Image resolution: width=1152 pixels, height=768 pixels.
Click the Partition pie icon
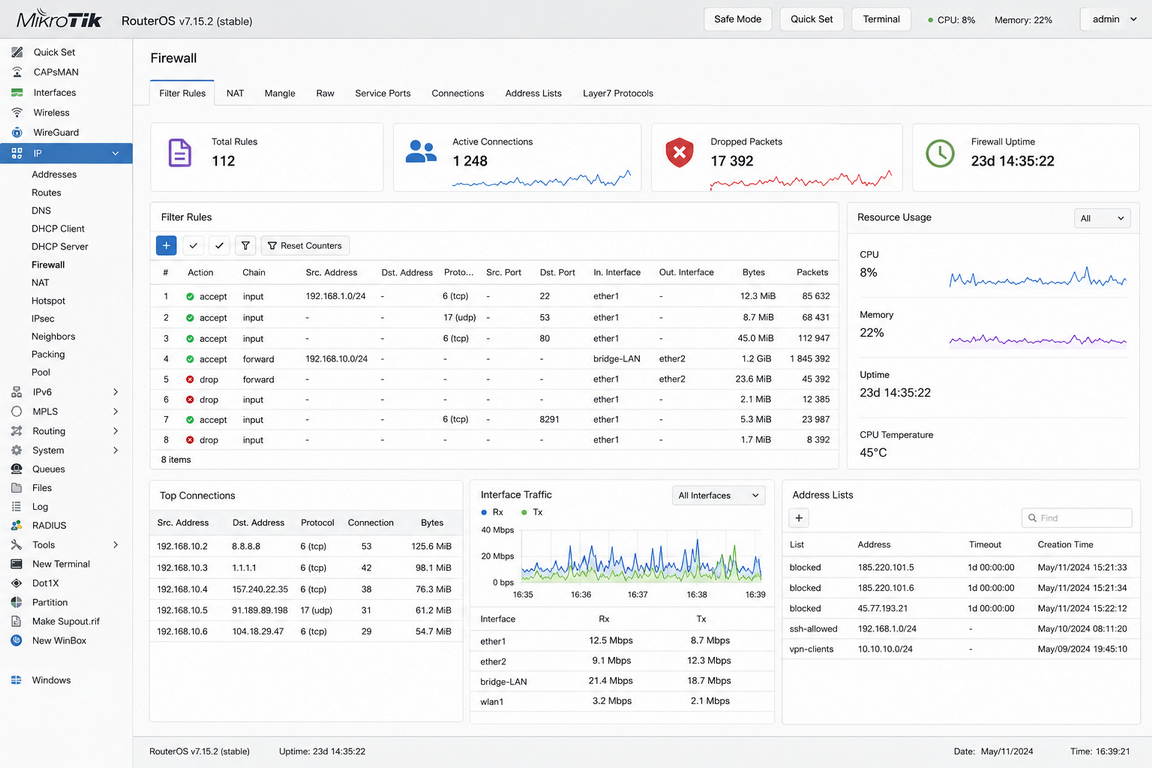tap(17, 602)
